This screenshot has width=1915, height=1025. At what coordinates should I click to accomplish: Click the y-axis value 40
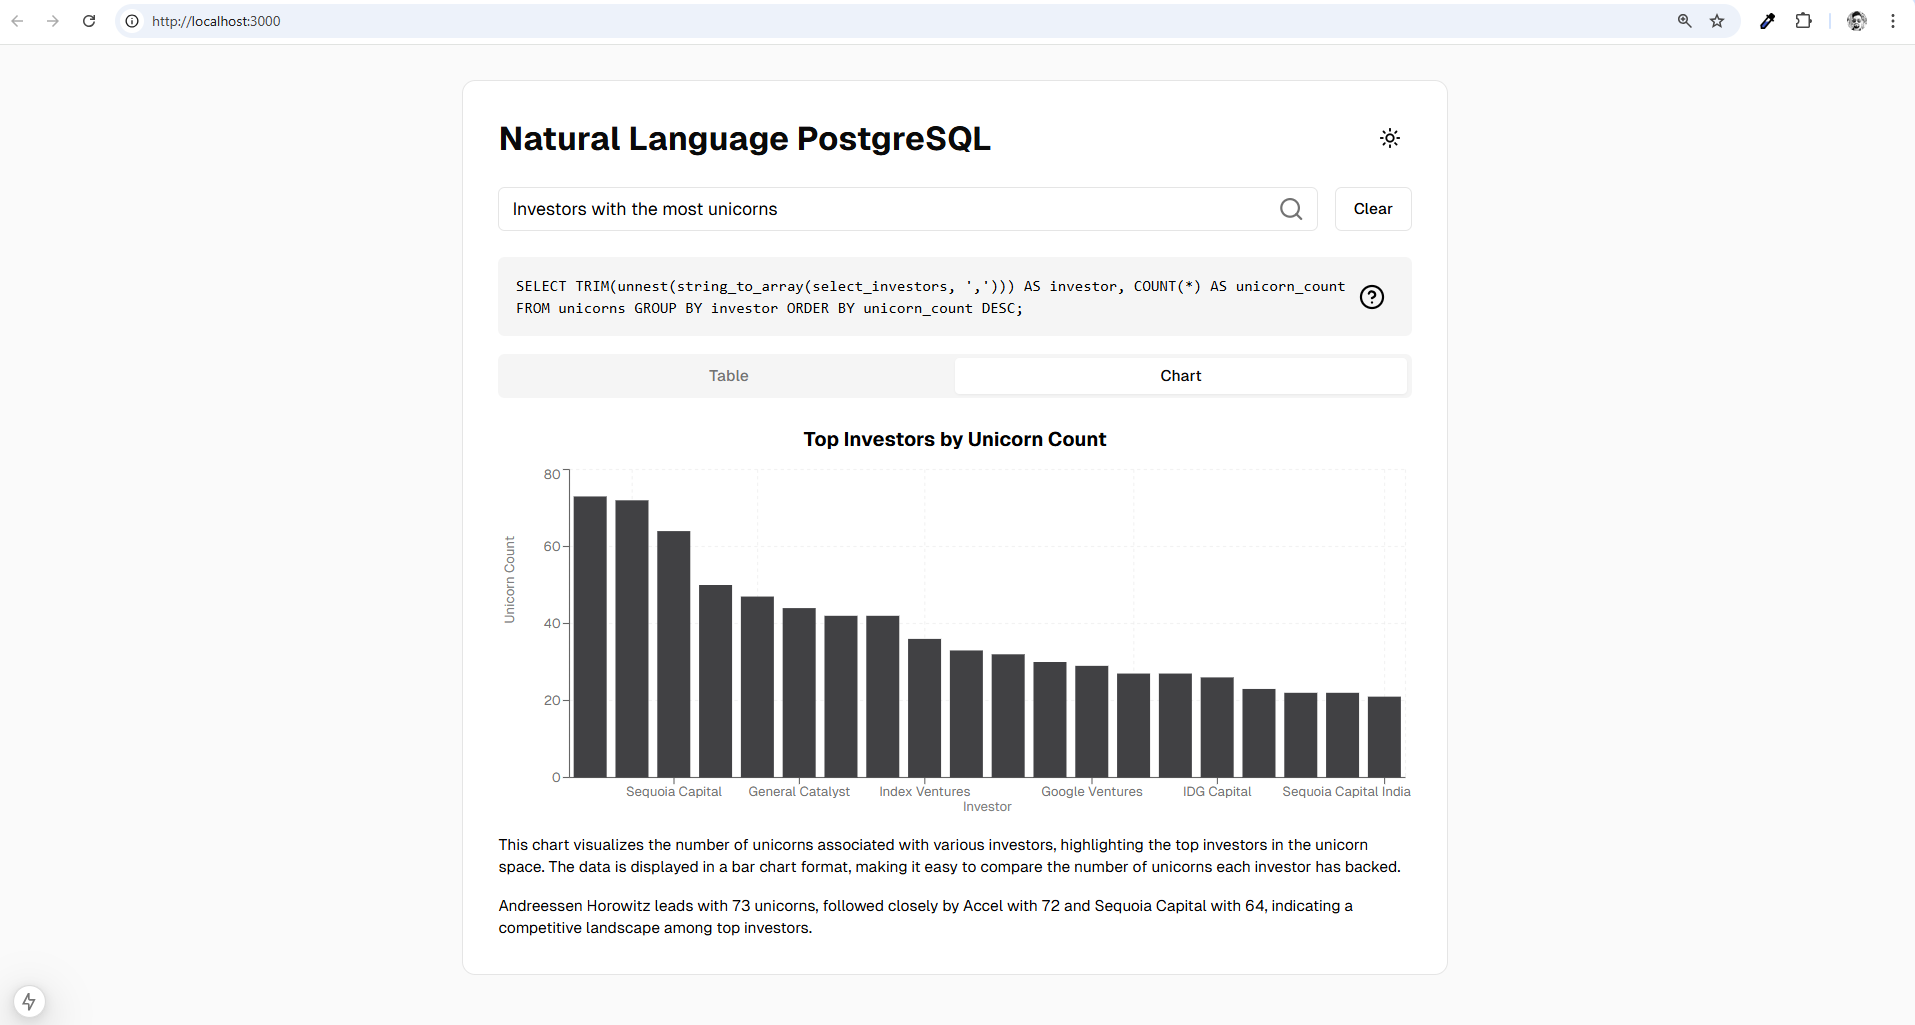pos(552,623)
